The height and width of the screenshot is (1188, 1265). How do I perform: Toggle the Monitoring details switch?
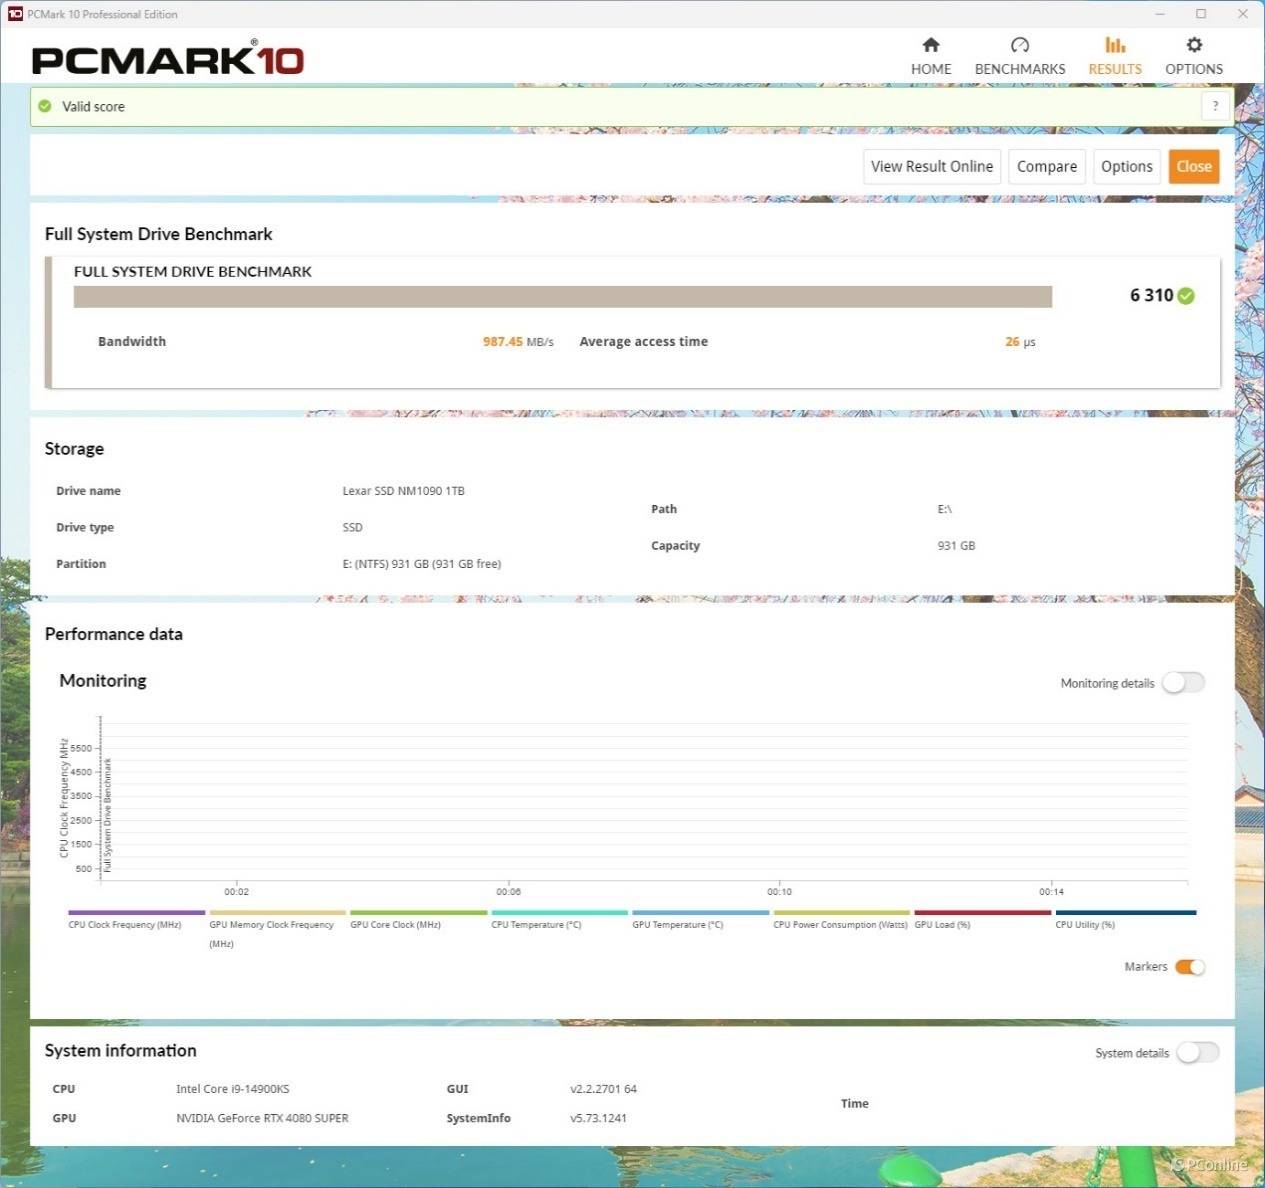(x=1184, y=683)
